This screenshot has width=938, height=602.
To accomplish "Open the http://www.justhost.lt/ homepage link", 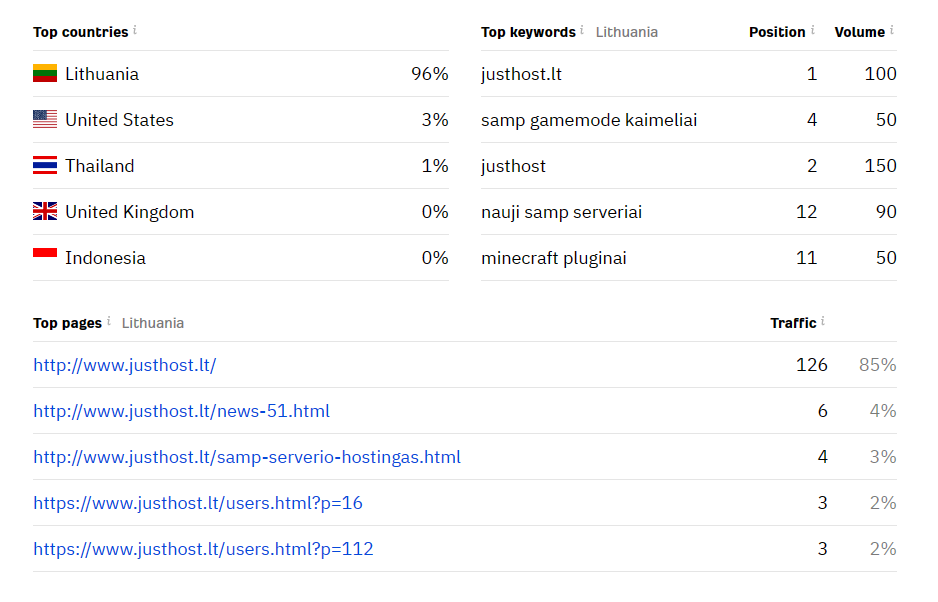I will click(124, 365).
